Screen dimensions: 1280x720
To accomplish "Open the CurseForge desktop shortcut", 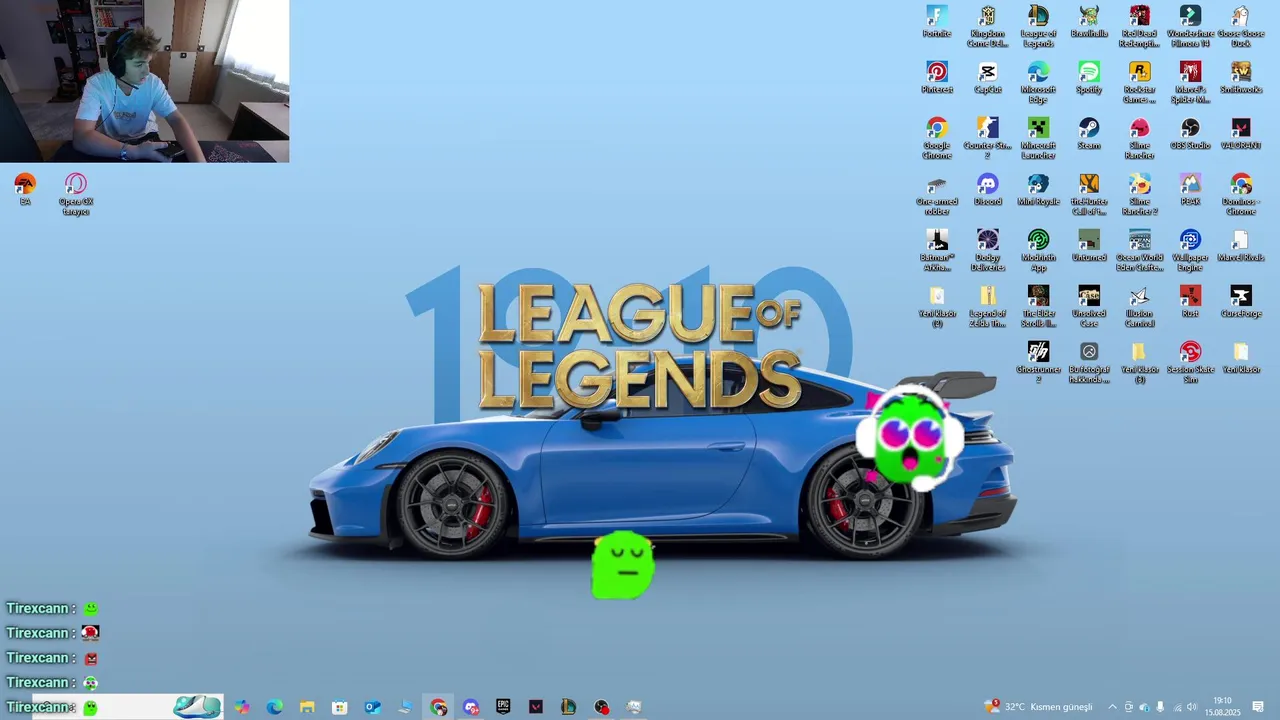I will tap(1241, 302).
